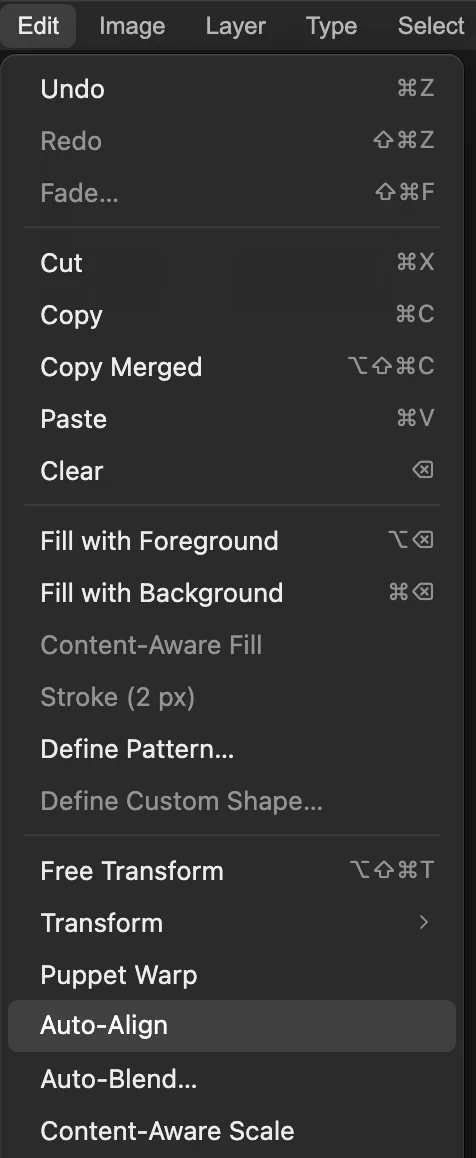Choose Copy Merged

coord(232,367)
